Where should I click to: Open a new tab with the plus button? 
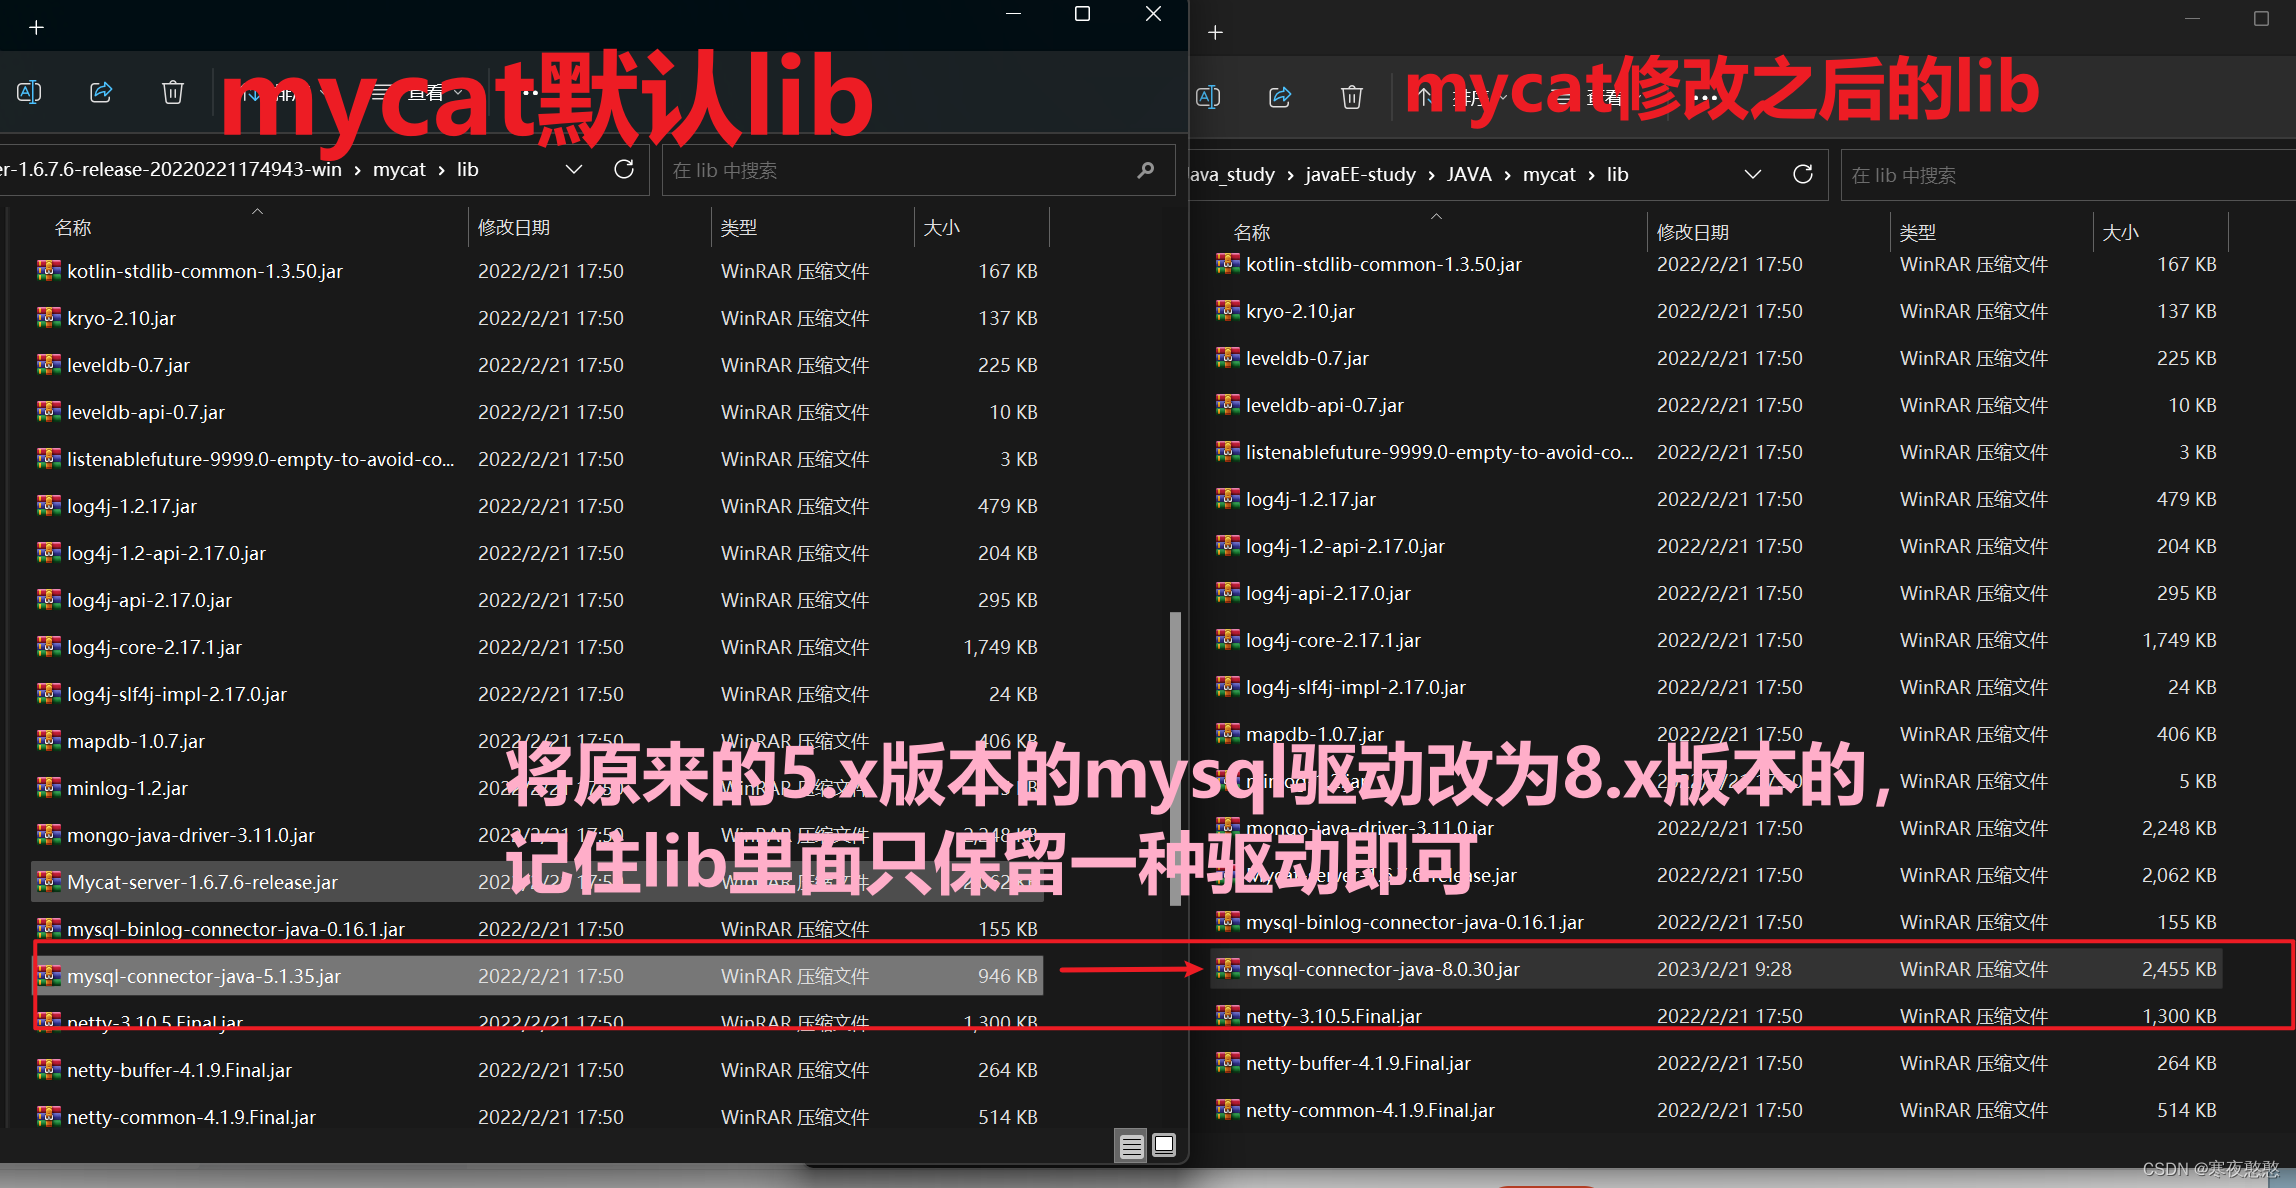click(37, 27)
